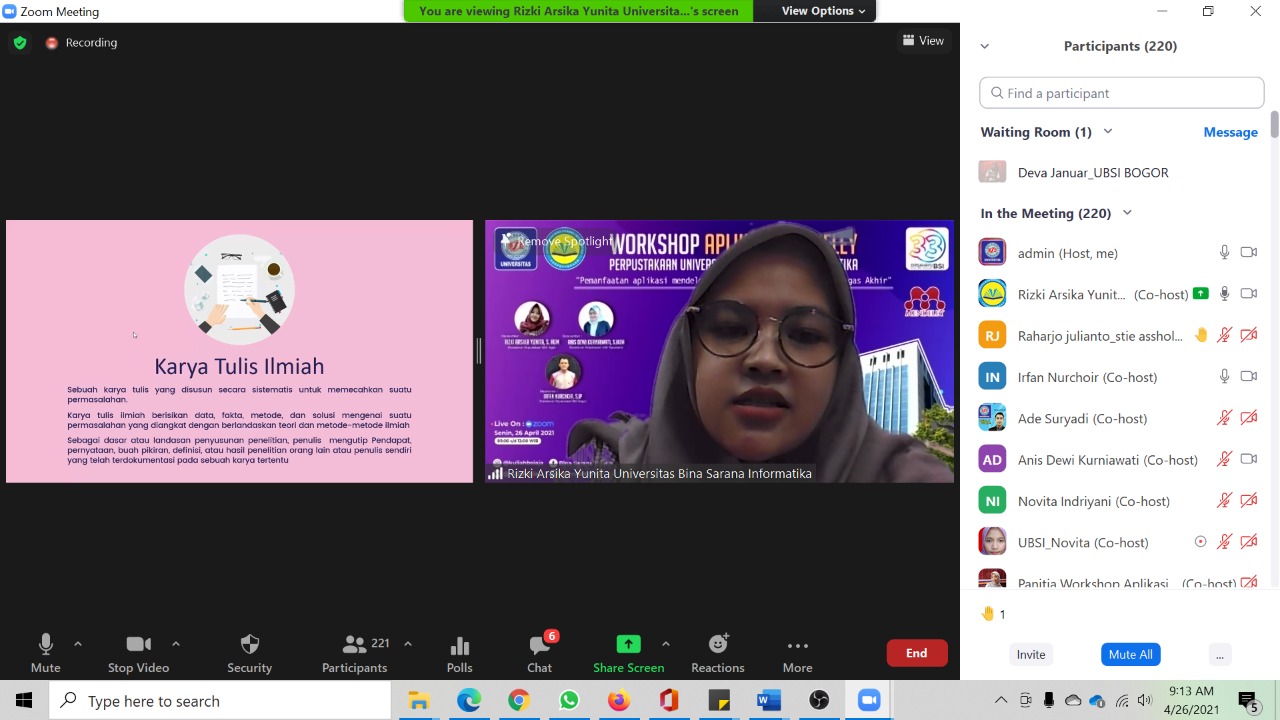Click UBSI_Novita recording indicator icon
1280x720 pixels.
[x=1201, y=542]
